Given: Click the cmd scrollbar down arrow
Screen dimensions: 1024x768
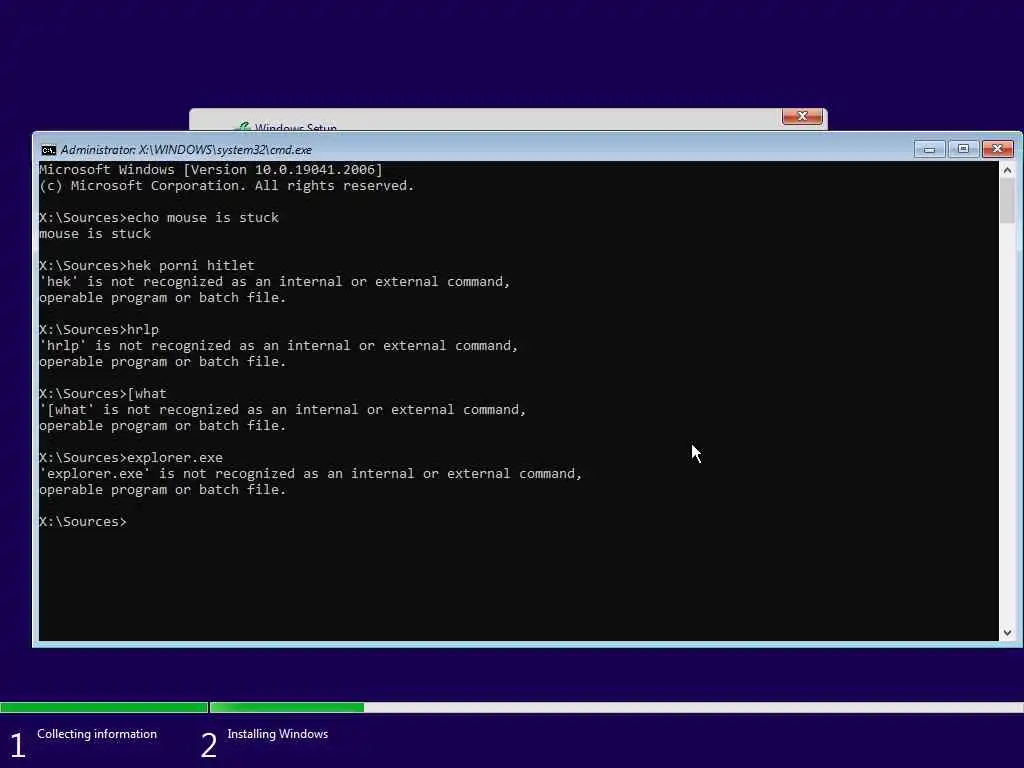Looking at the screenshot, I should click(x=1007, y=632).
